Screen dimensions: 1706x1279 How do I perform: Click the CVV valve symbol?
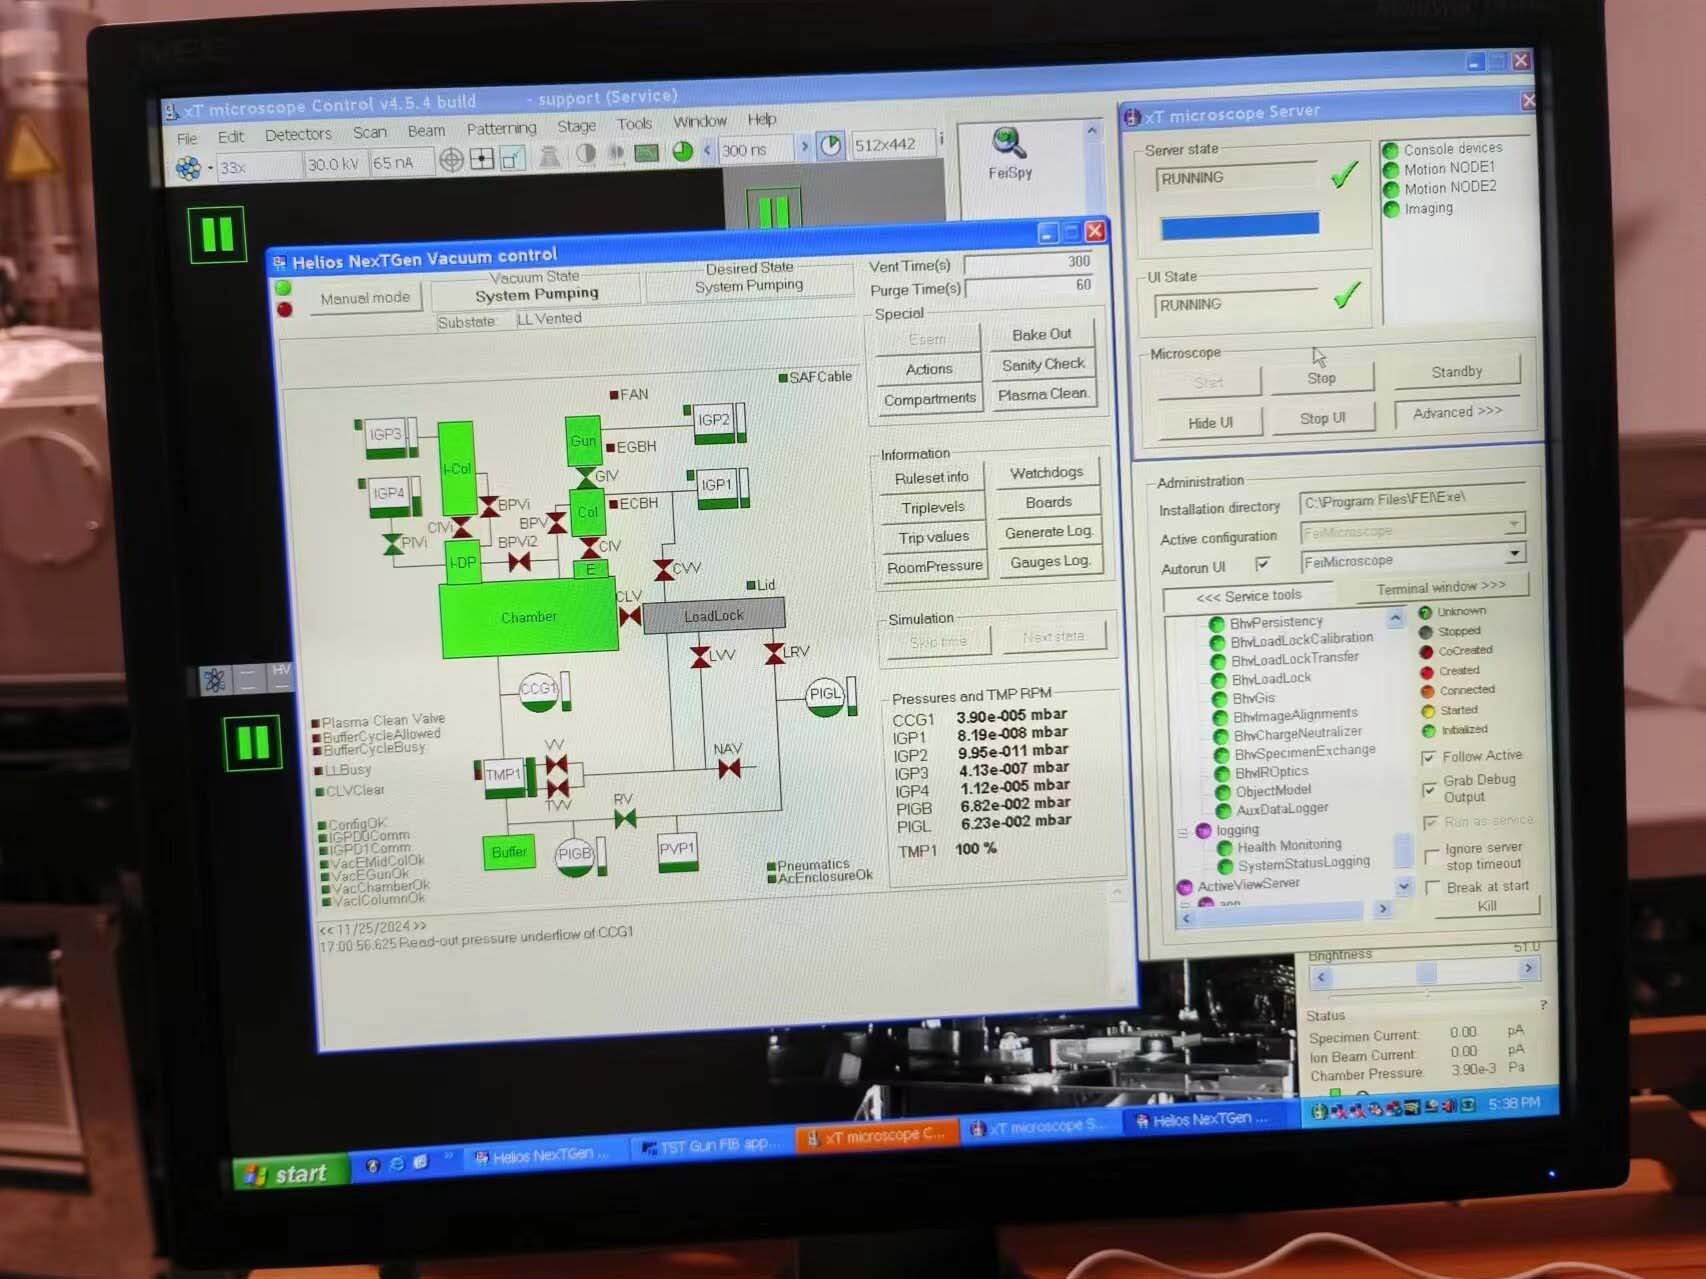point(663,570)
